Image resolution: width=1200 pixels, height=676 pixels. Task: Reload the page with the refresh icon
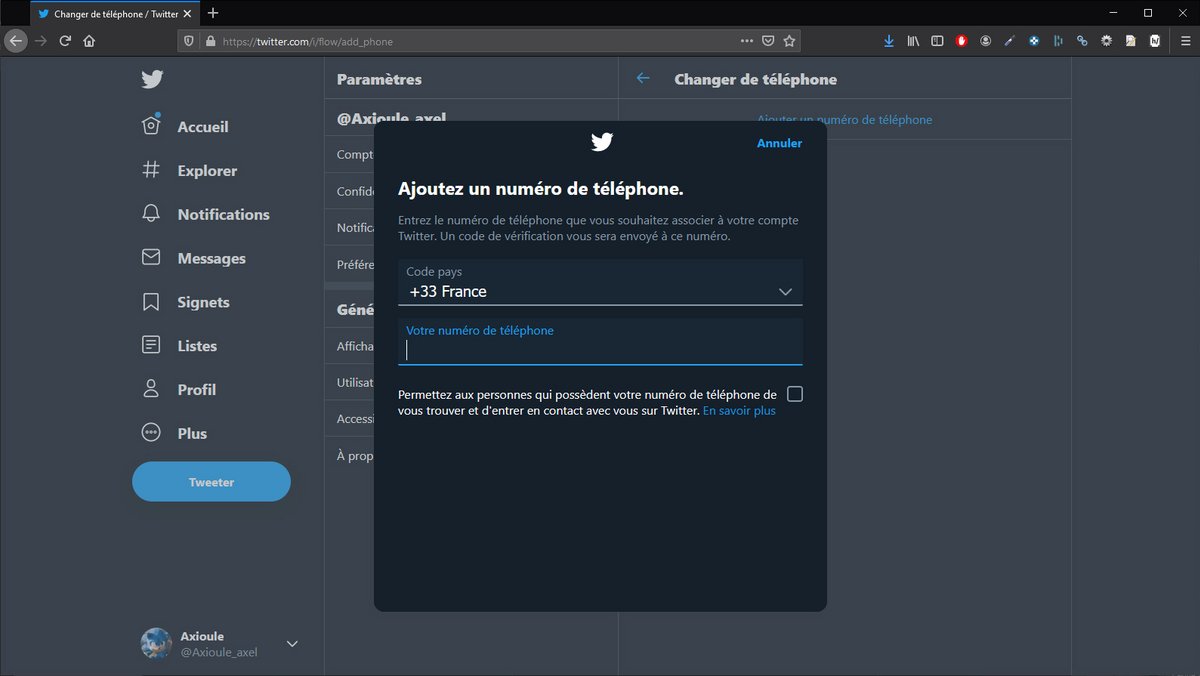tap(65, 41)
